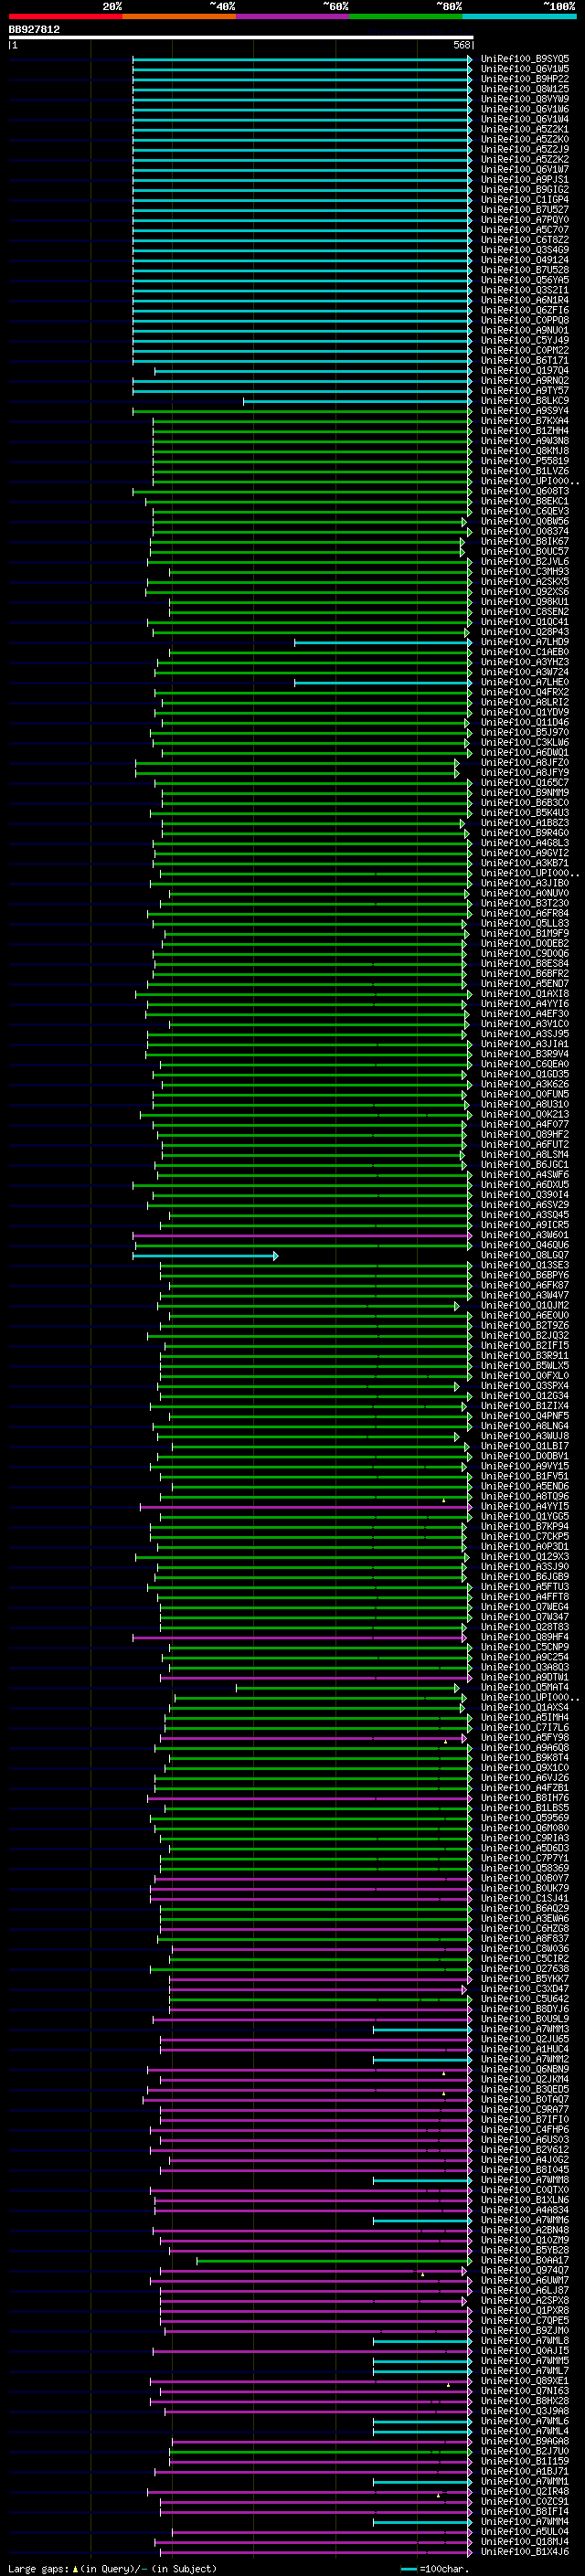Select the UniRef100_Q129X3 label
Viewport: 585px width, 2576px height.
tap(525, 1557)
